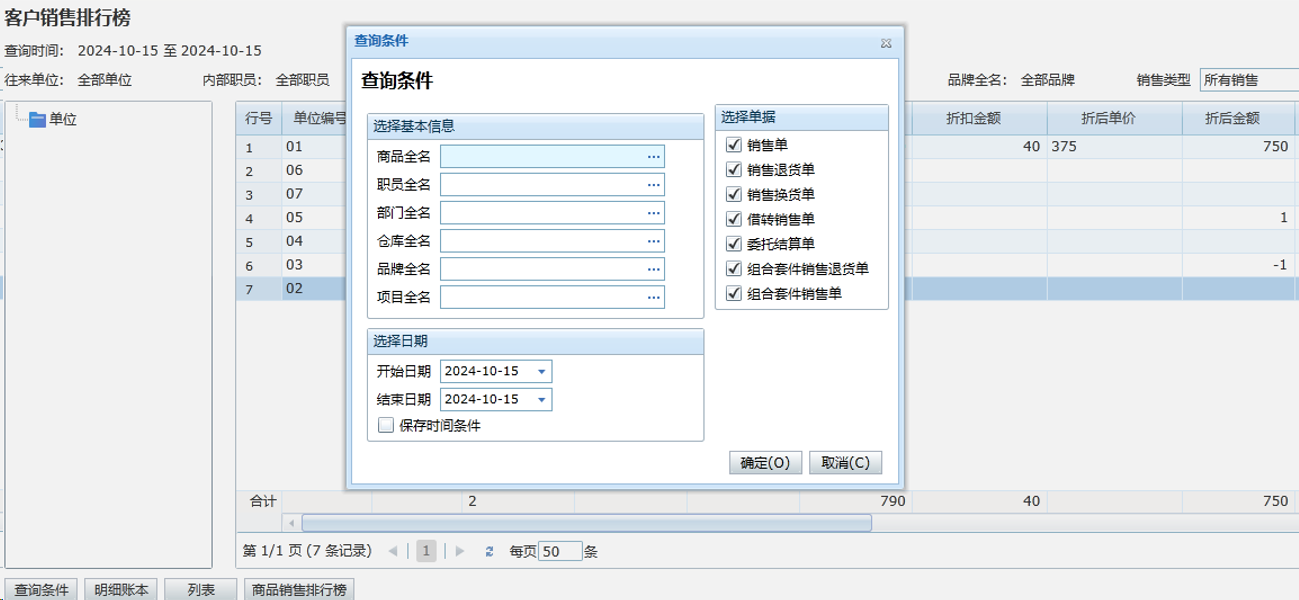
Task: Click ellipsis browse icon for 项目全名
Action: click(x=653, y=297)
